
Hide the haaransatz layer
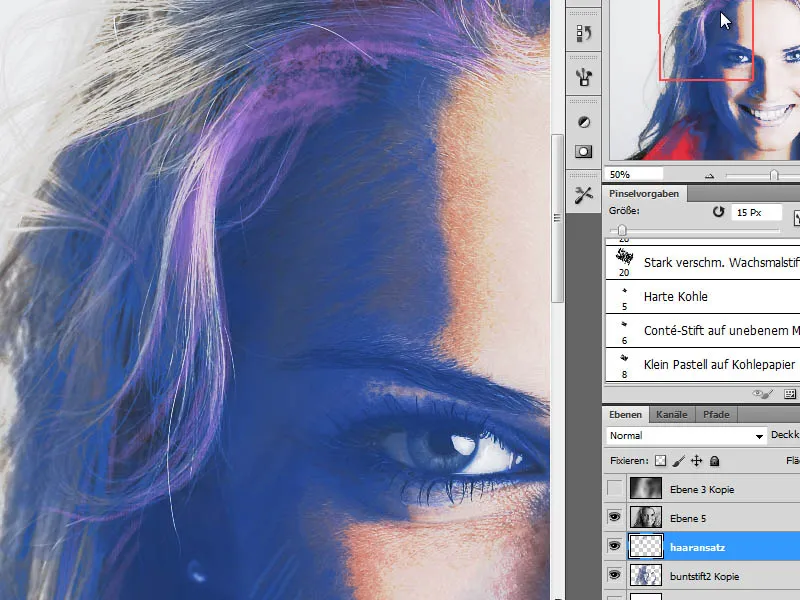pyautogui.click(x=614, y=546)
